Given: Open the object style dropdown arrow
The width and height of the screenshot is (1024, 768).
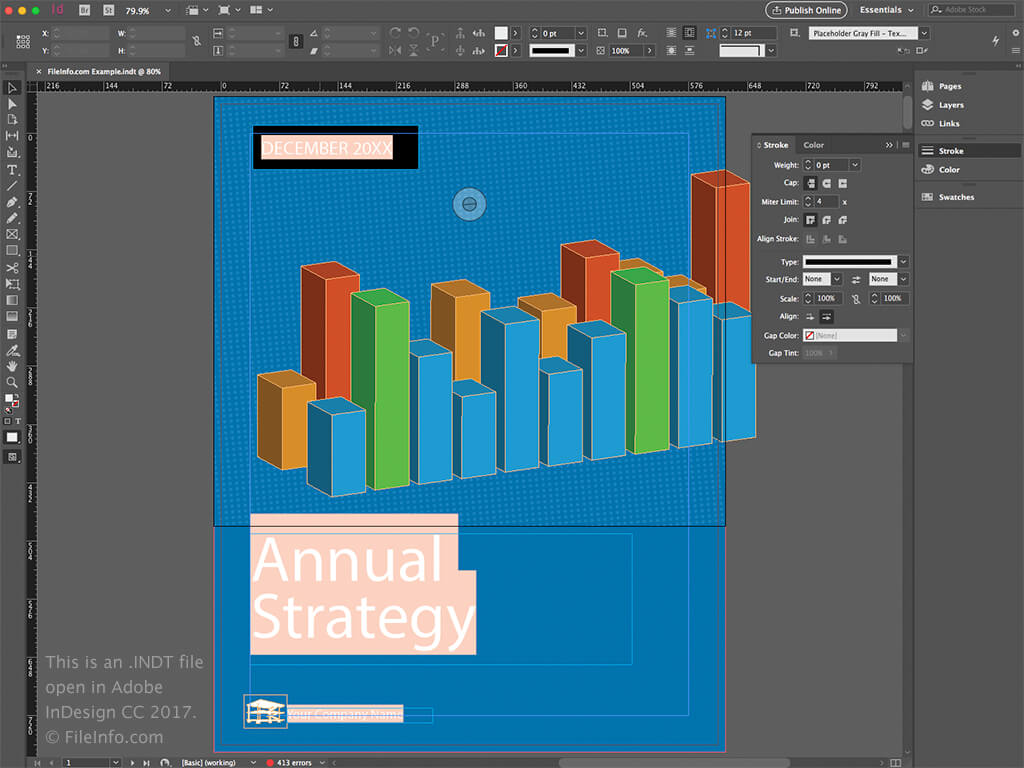Looking at the screenshot, I should [924, 33].
